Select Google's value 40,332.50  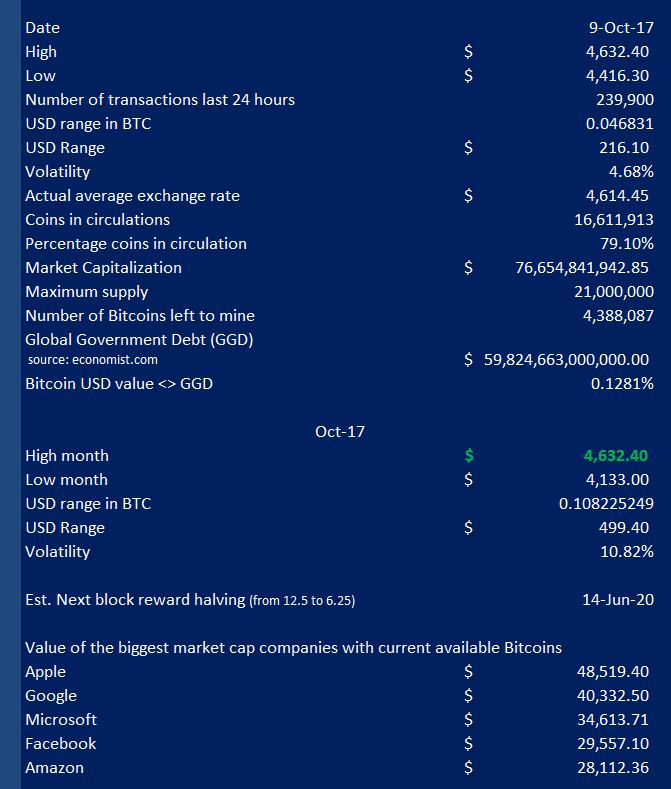tap(614, 696)
